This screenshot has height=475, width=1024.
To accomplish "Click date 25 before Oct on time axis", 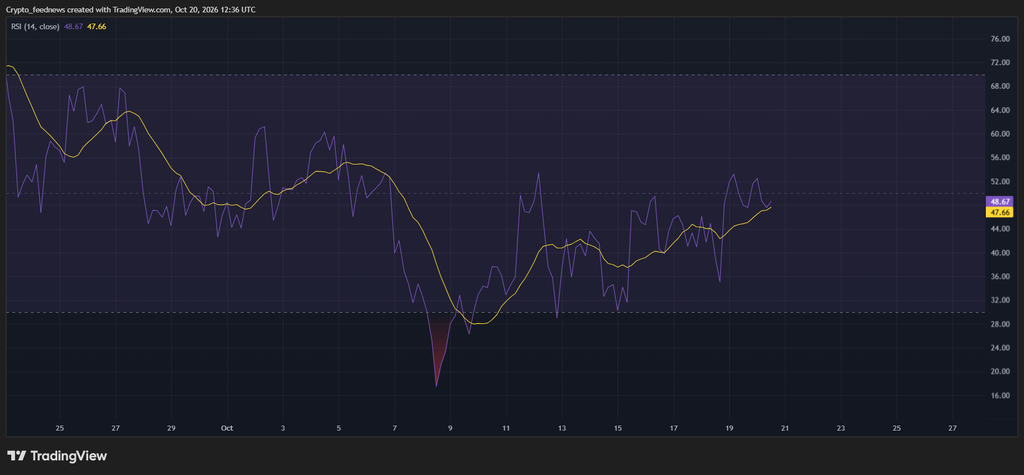I will [x=59, y=429].
